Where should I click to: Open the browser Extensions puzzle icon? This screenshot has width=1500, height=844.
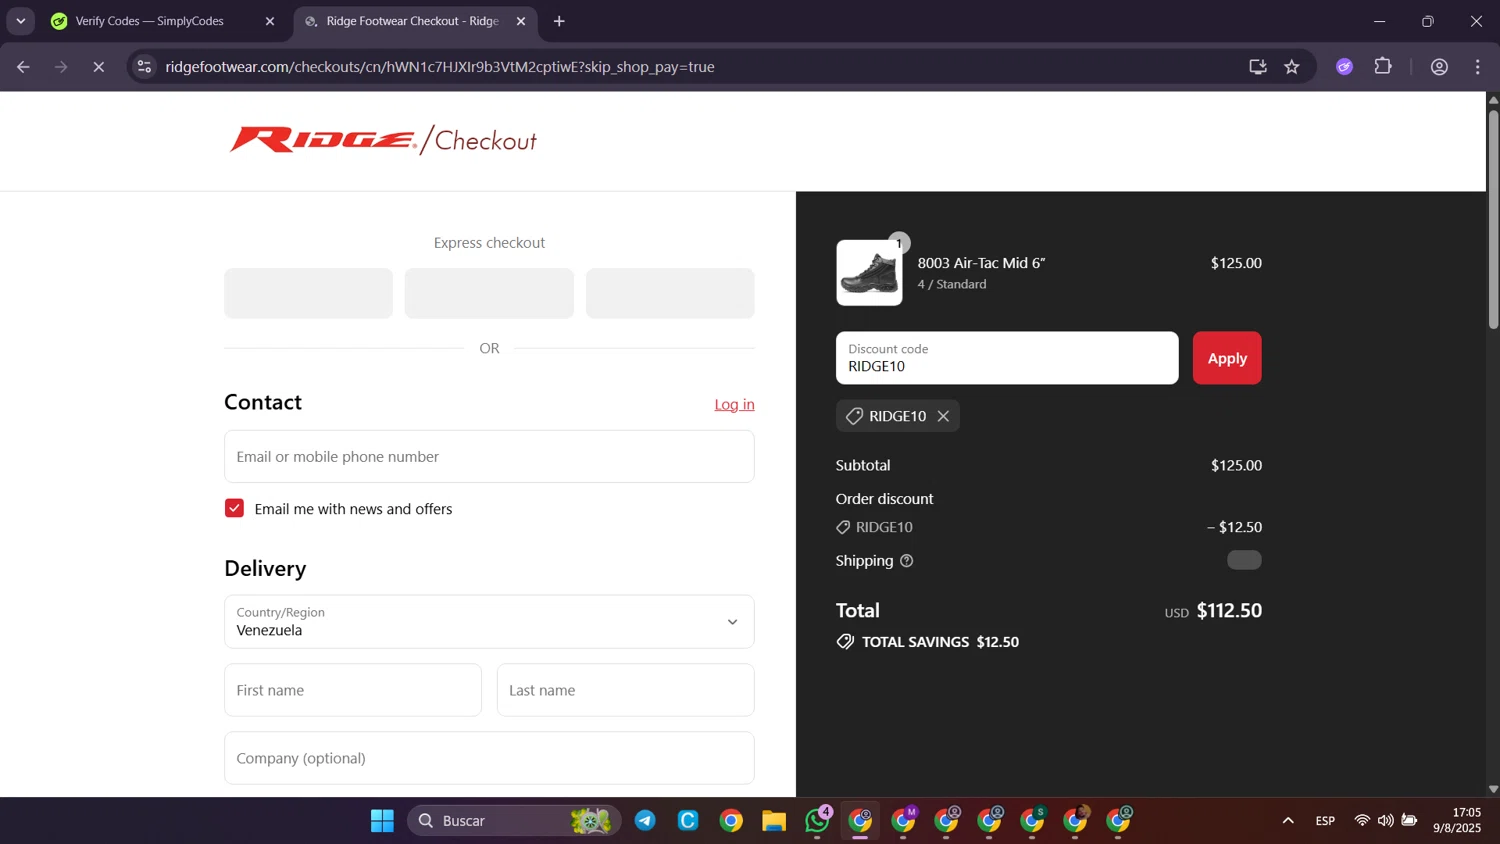click(x=1383, y=67)
